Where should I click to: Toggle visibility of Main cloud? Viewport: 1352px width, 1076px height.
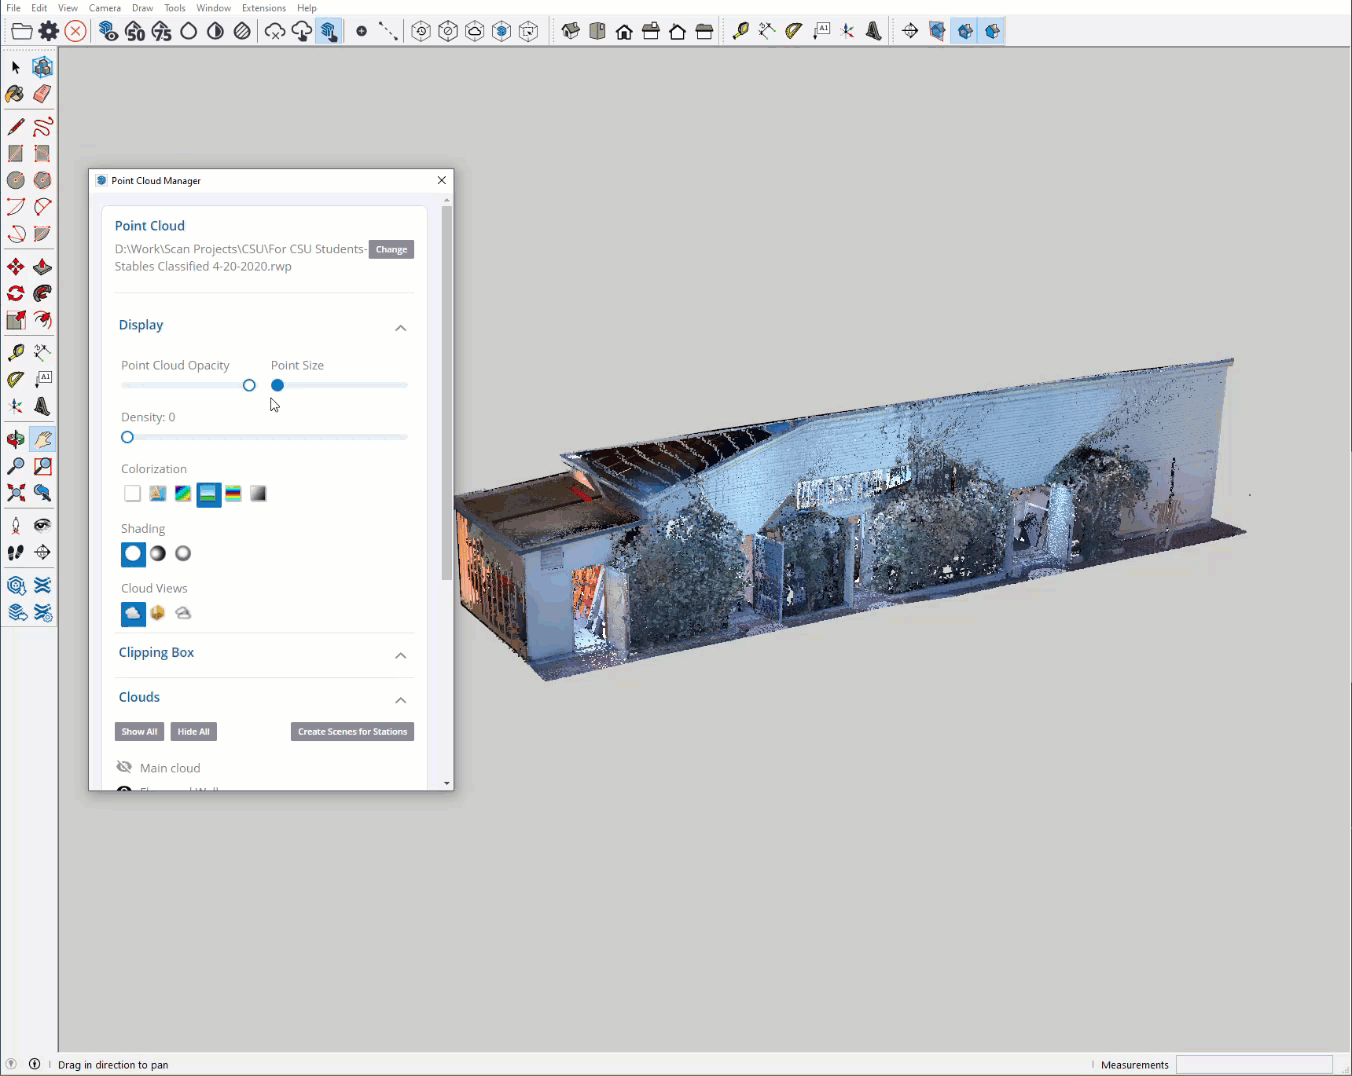(124, 767)
